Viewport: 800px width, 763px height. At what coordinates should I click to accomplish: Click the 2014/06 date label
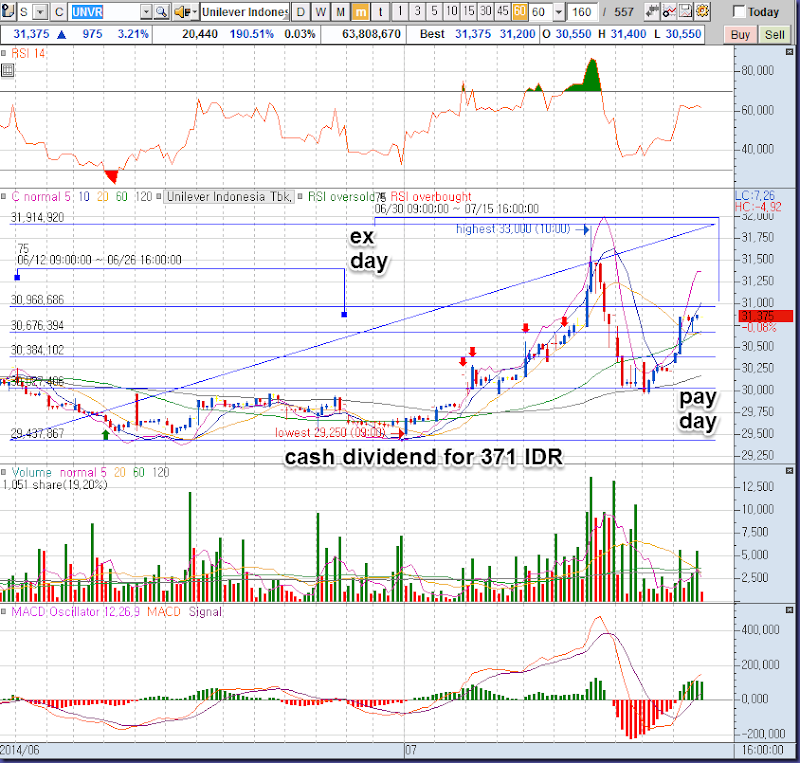coord(19,750)
